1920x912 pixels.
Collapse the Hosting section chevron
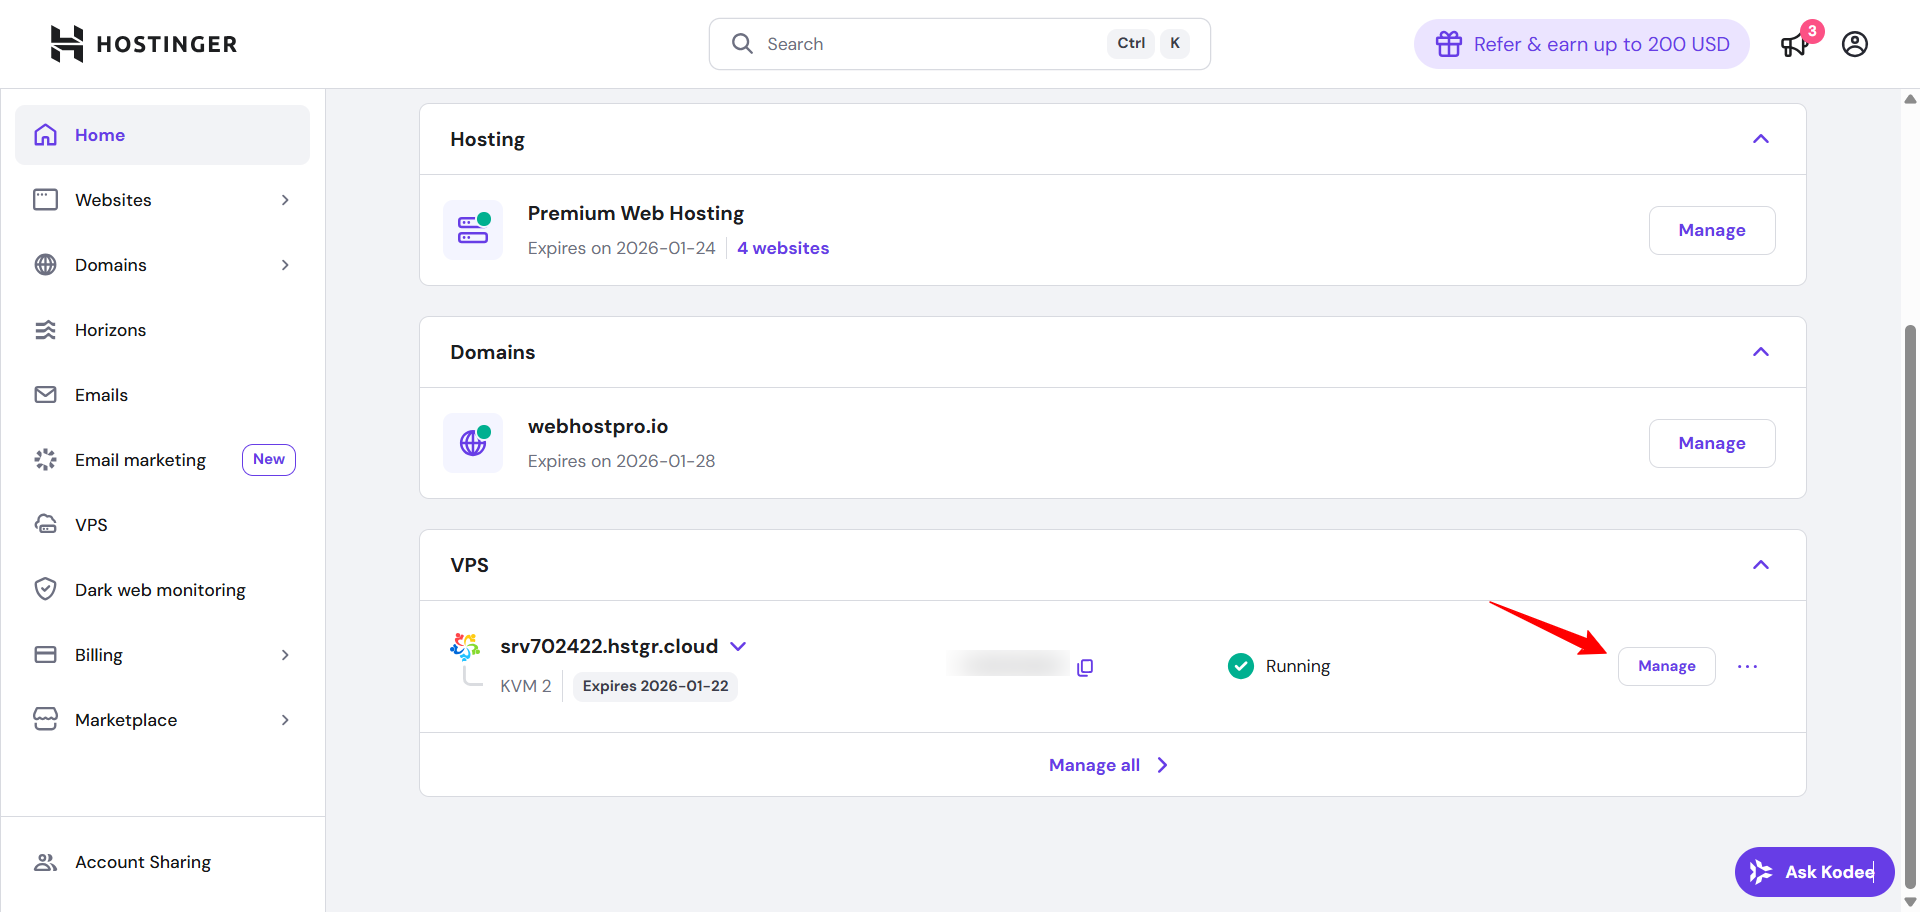pyautogui.click(x=1761, y=139)
